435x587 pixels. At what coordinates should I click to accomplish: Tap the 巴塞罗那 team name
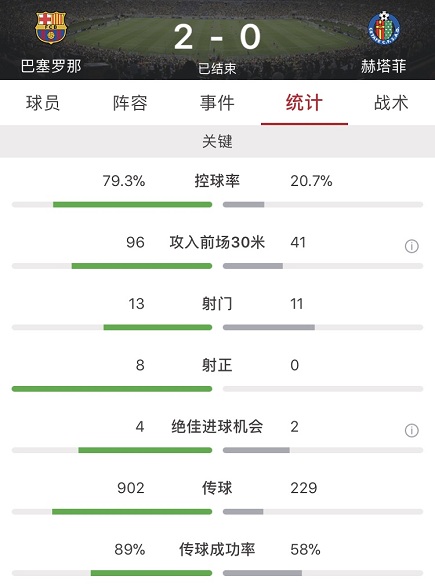coord(51,66)
